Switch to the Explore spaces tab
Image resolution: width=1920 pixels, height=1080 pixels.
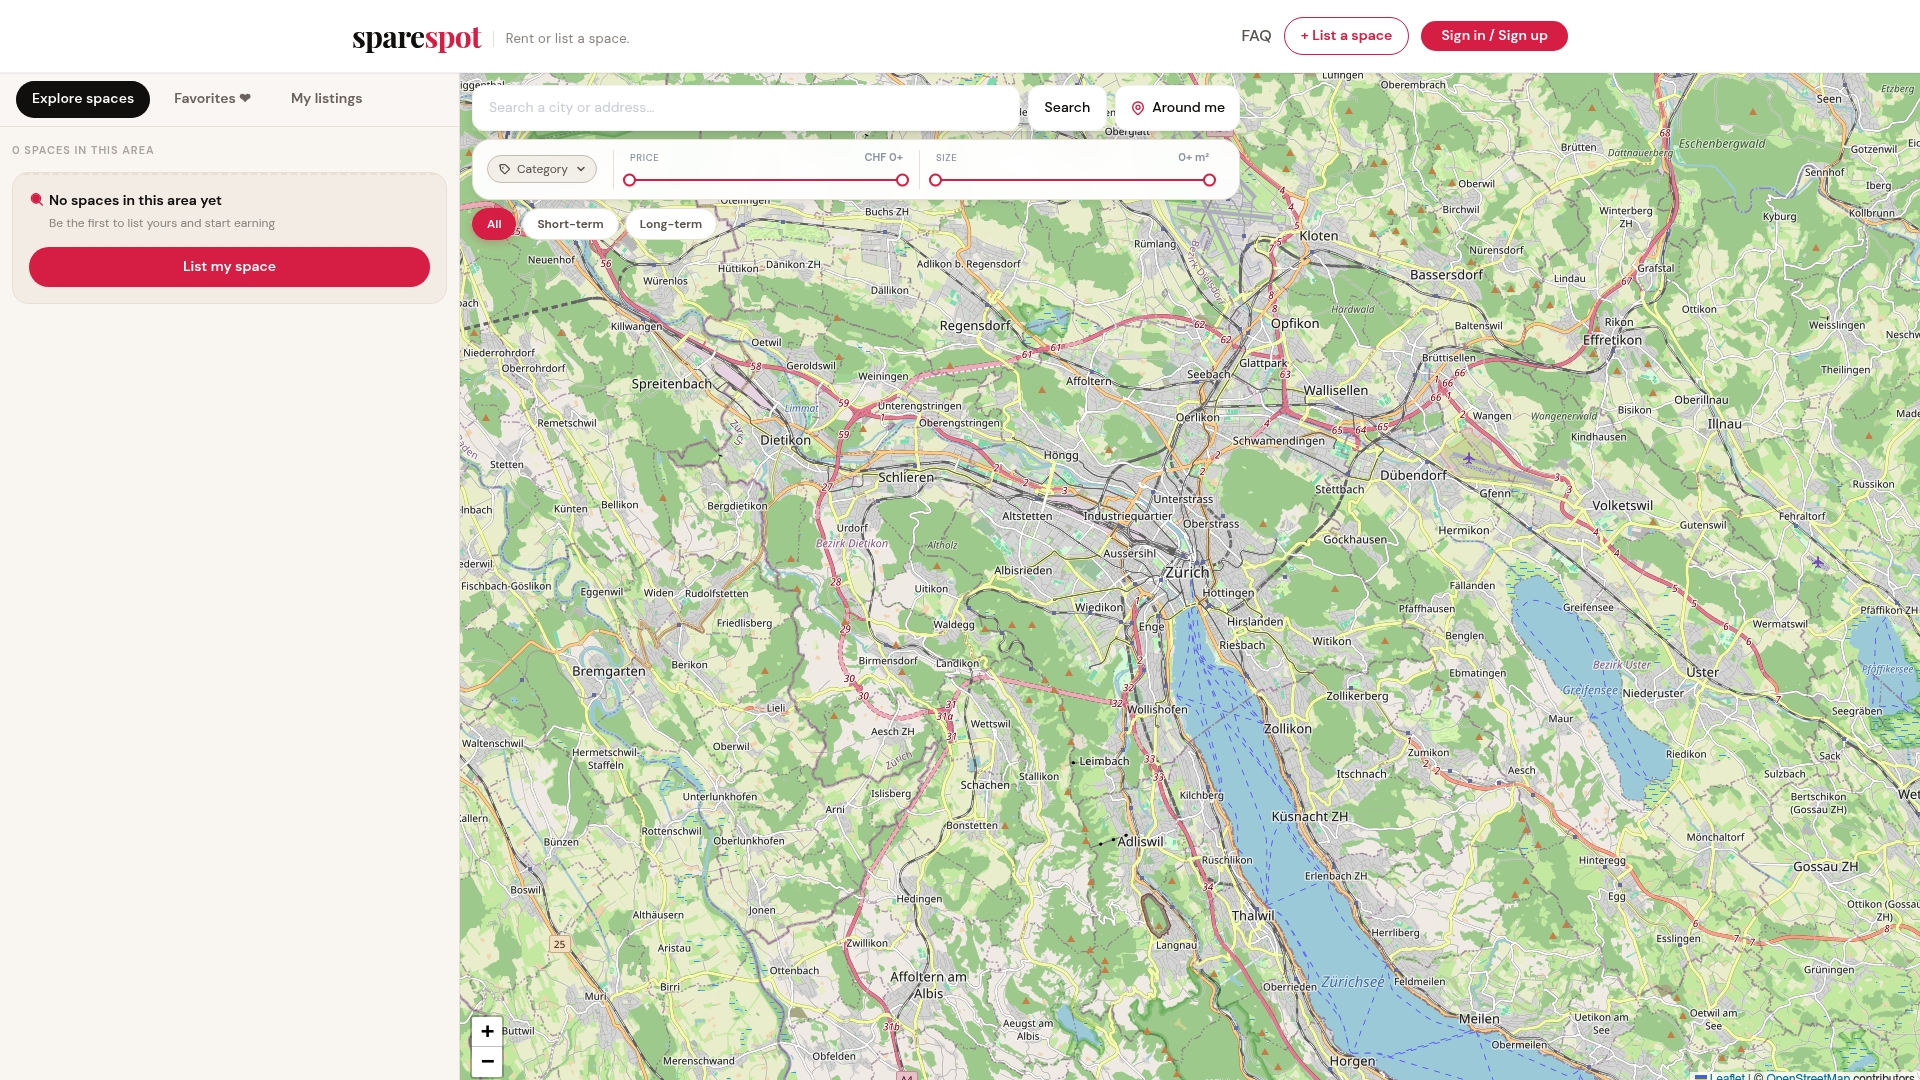83,99
